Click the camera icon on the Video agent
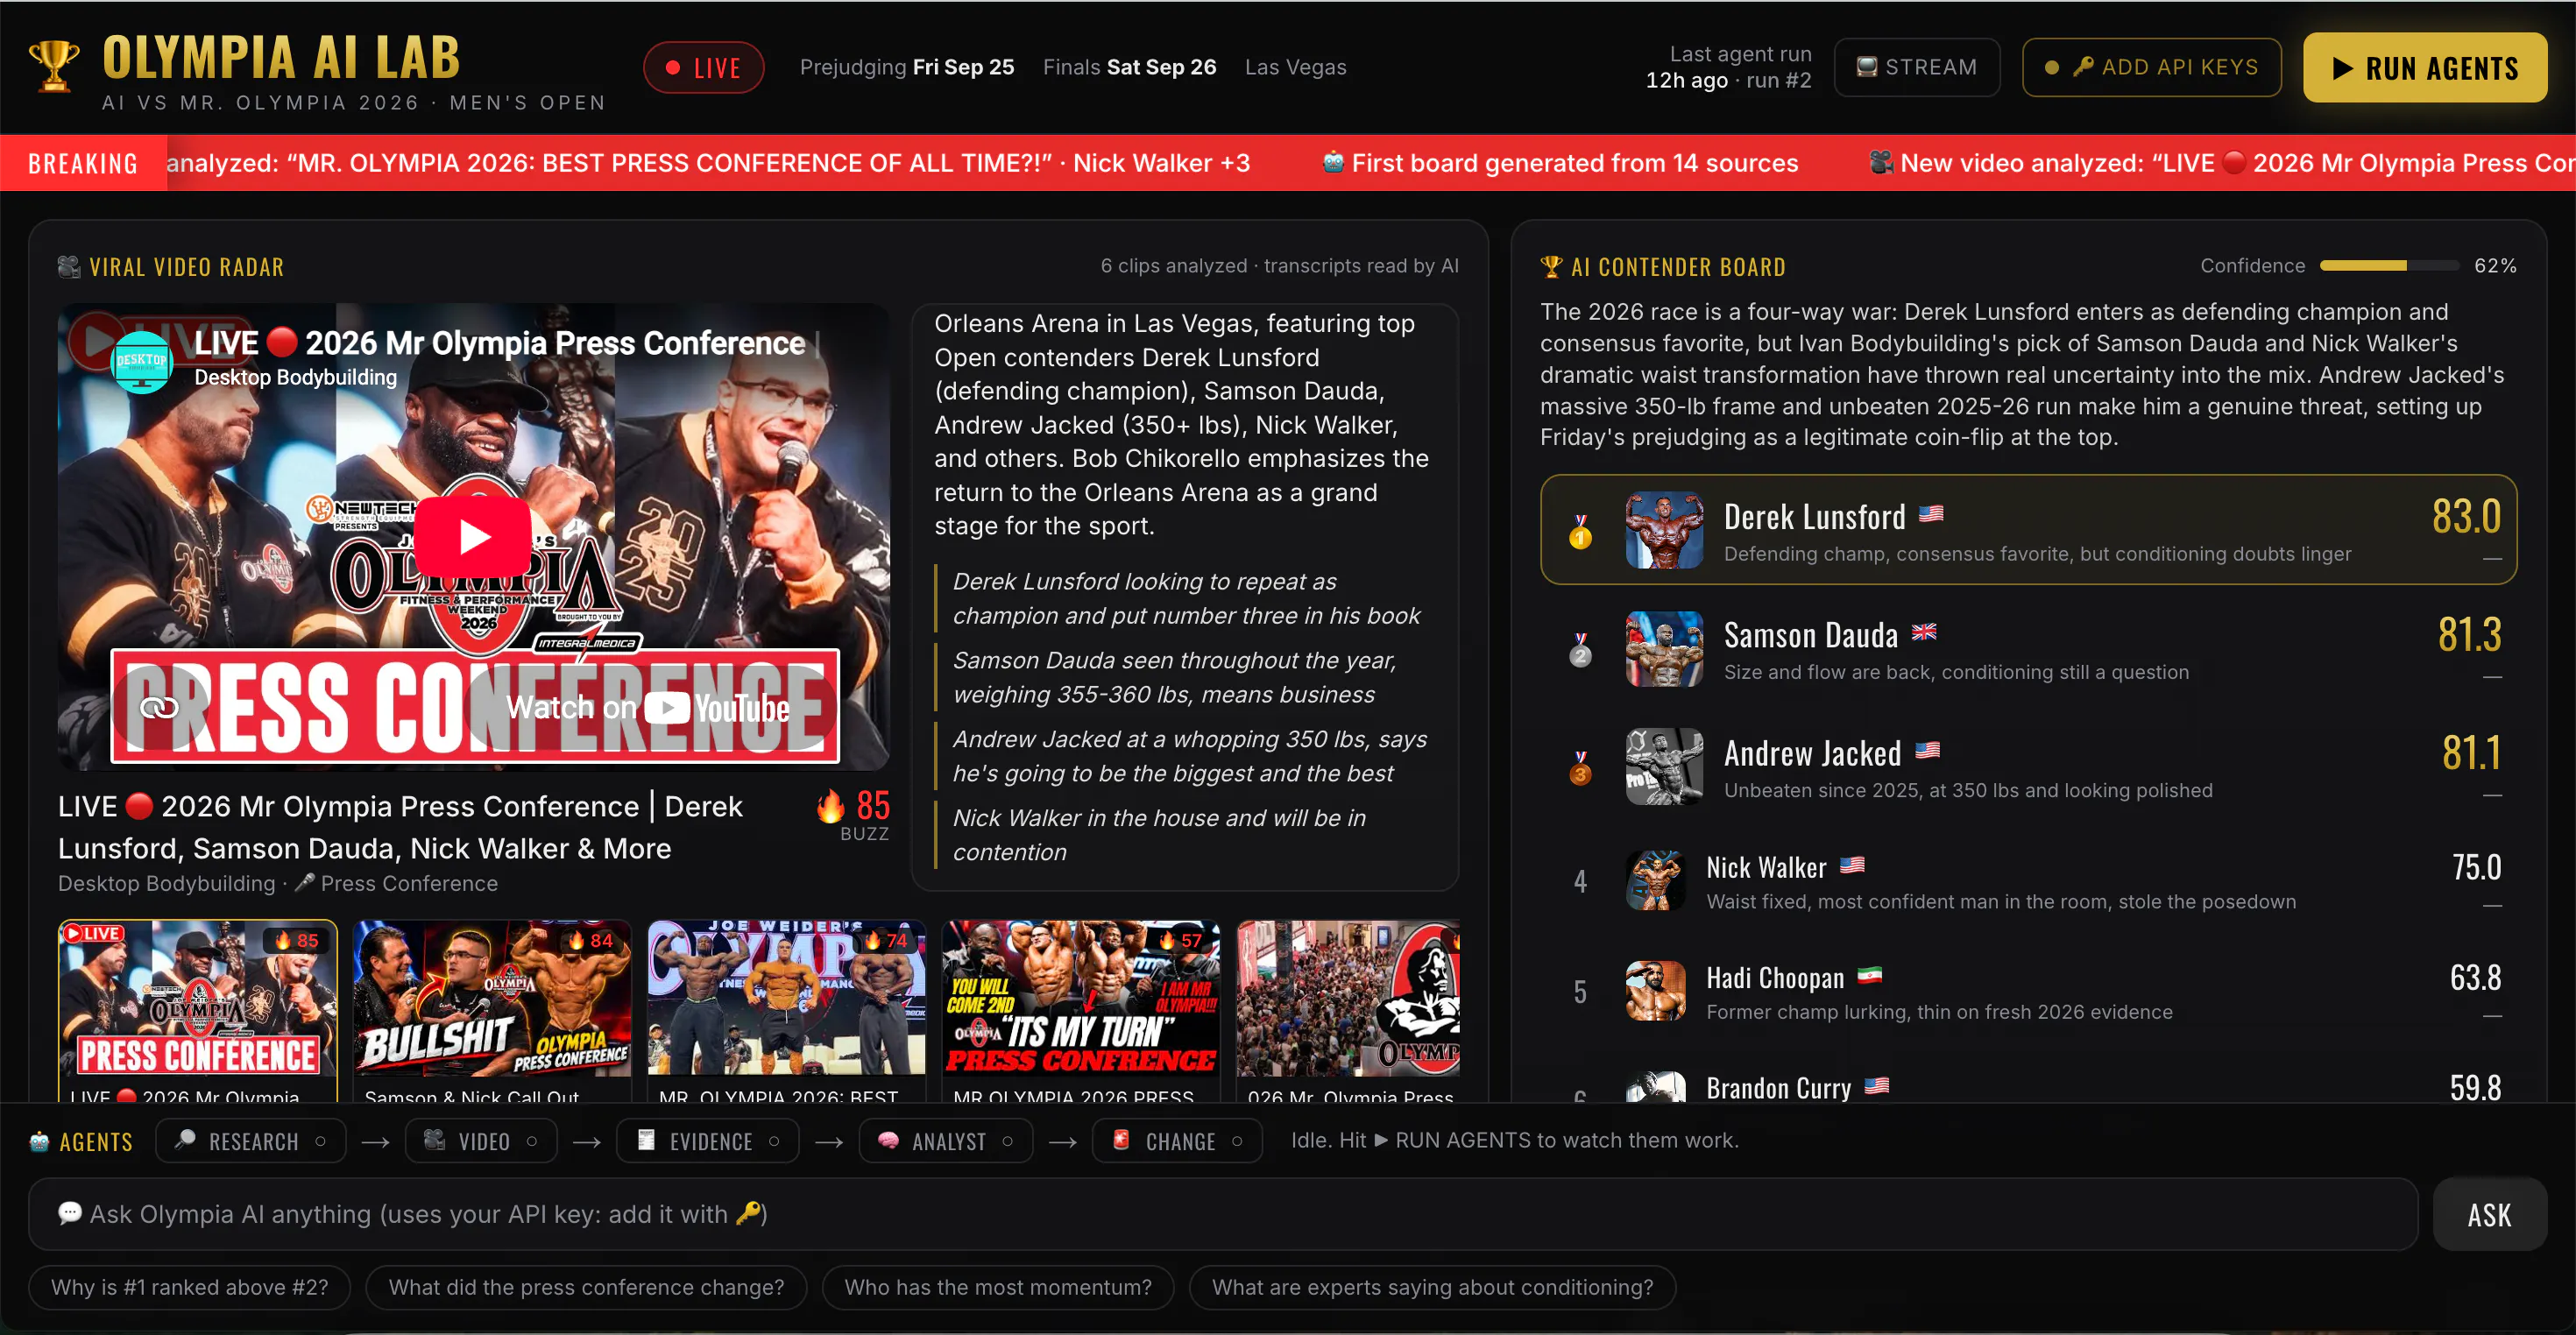This screenshot has height=1335, width=2576. coord(434,1140)
